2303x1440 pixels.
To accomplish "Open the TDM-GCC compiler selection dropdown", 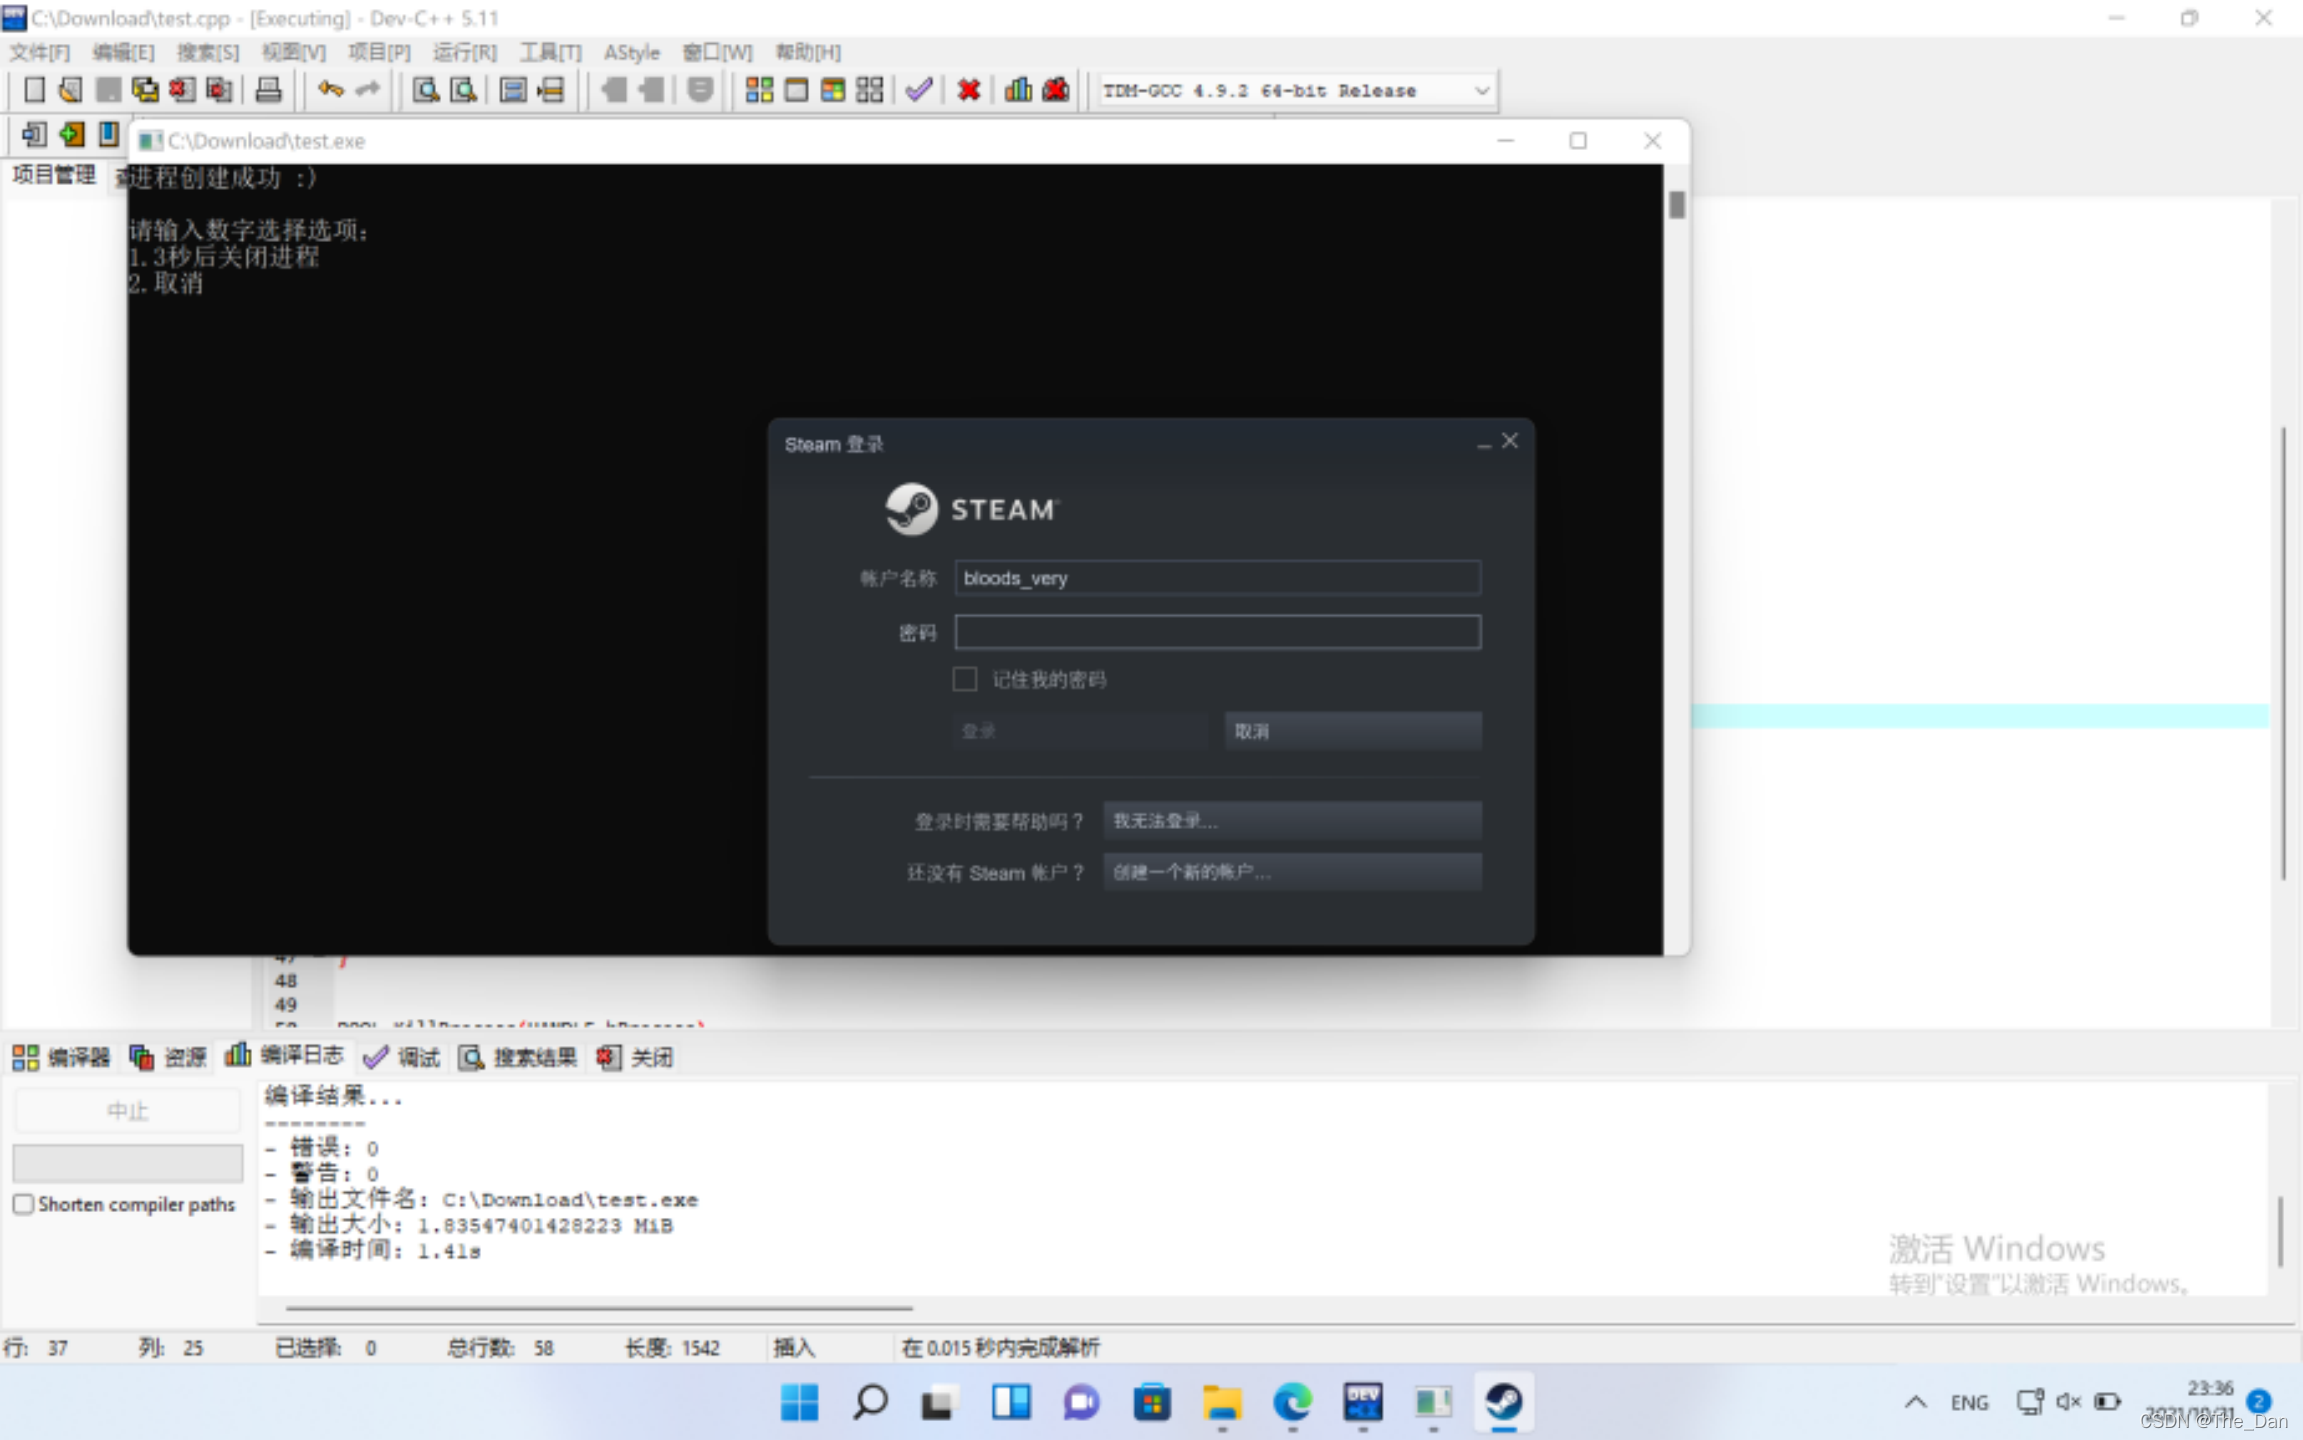I will click(x=1481, y=91).
